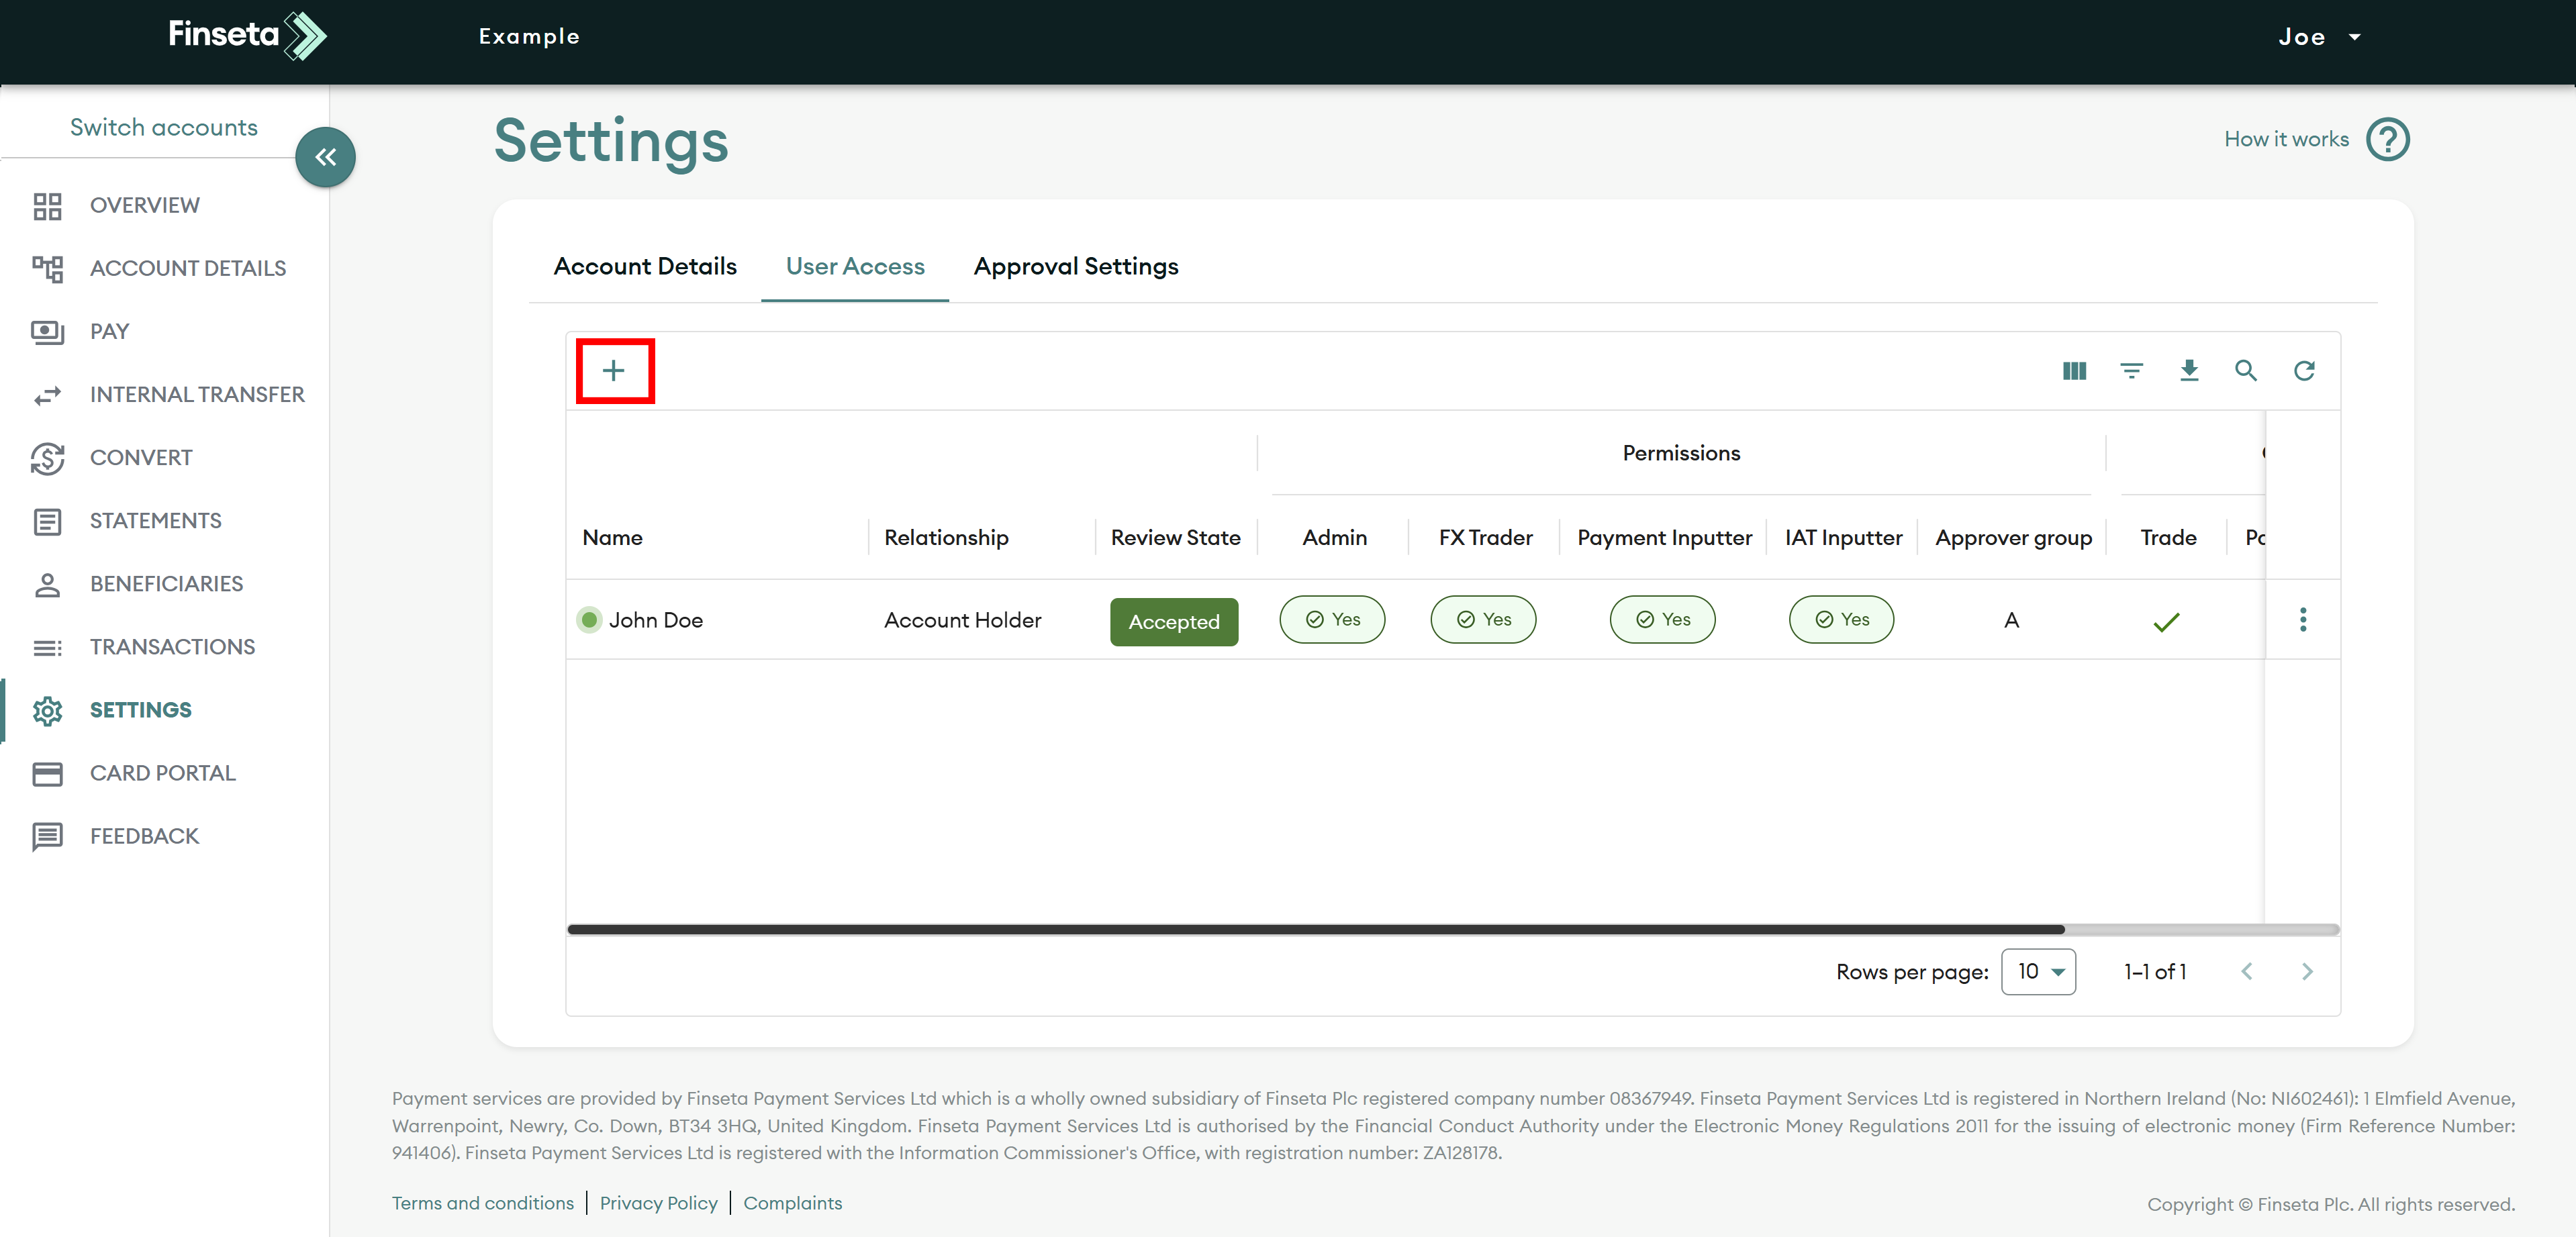The width and height of the screenshot is (2576, 1237).
Task: Click the plus icon to add user
Action: pyautogui.click(x=614, y=371)
